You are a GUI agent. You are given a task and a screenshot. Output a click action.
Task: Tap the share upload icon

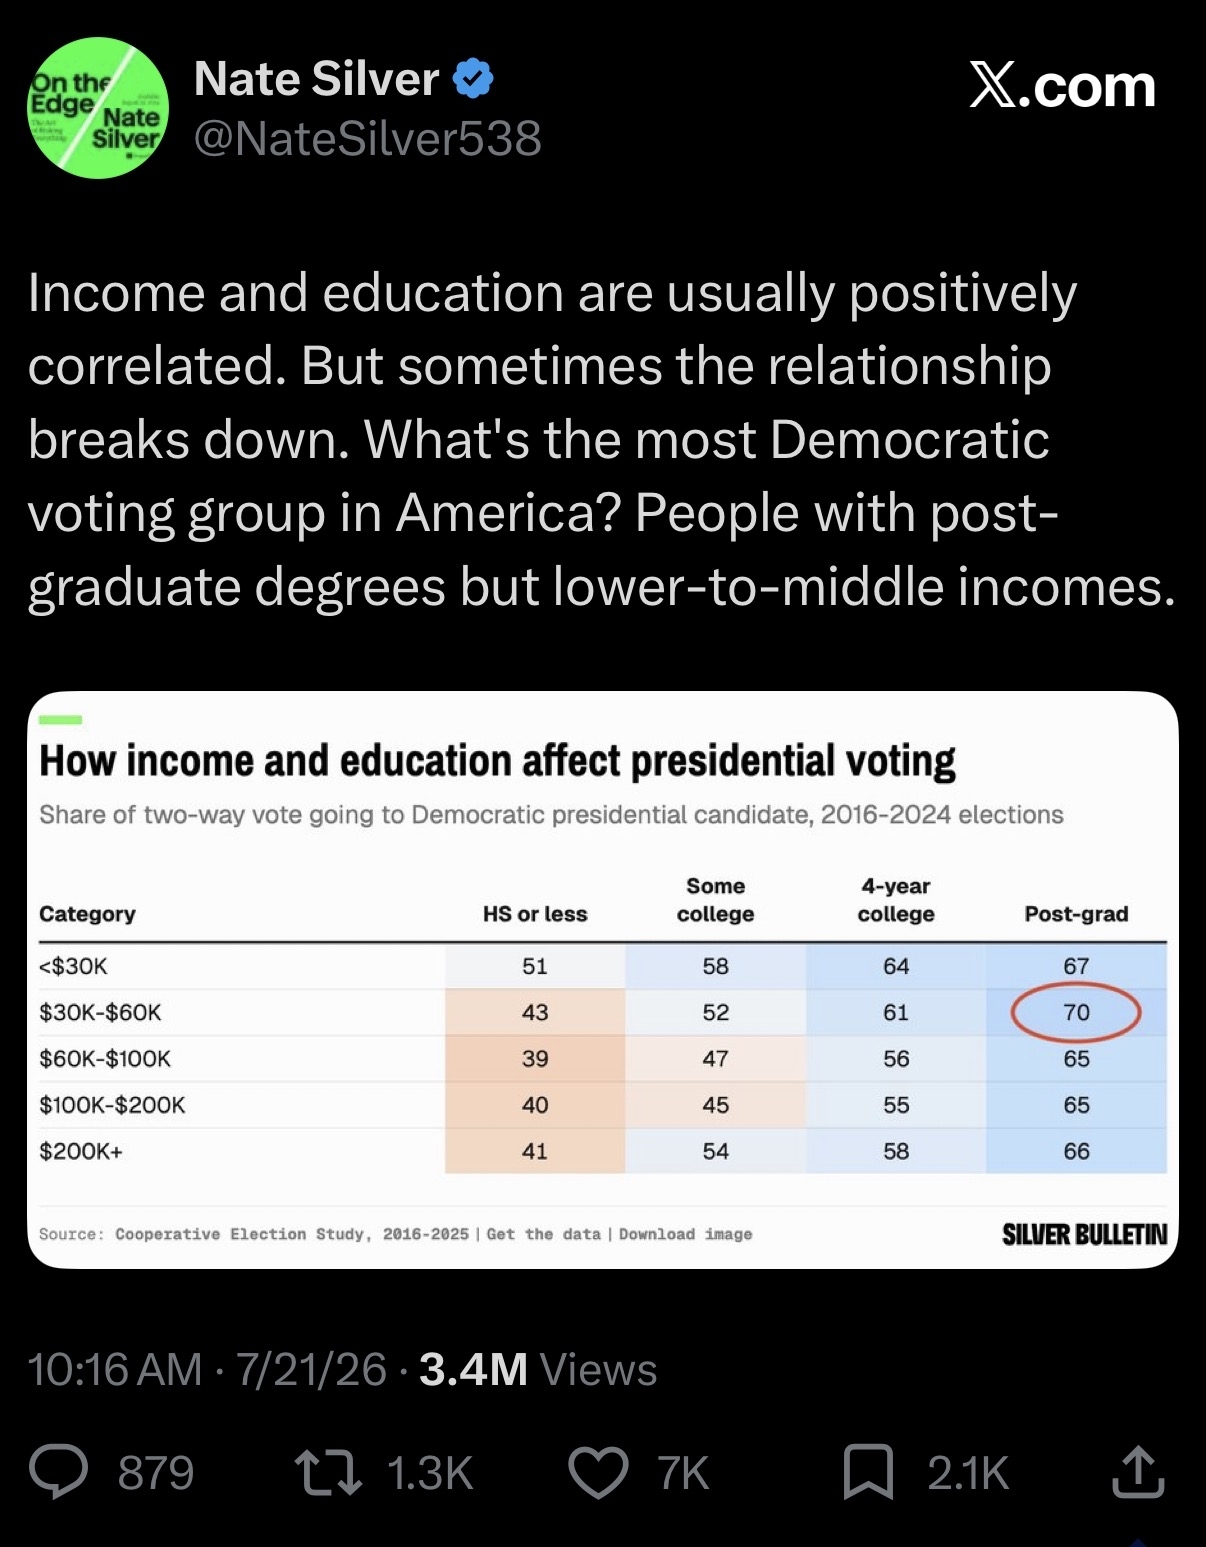pyautogui.click(x=1138, y=1472)
